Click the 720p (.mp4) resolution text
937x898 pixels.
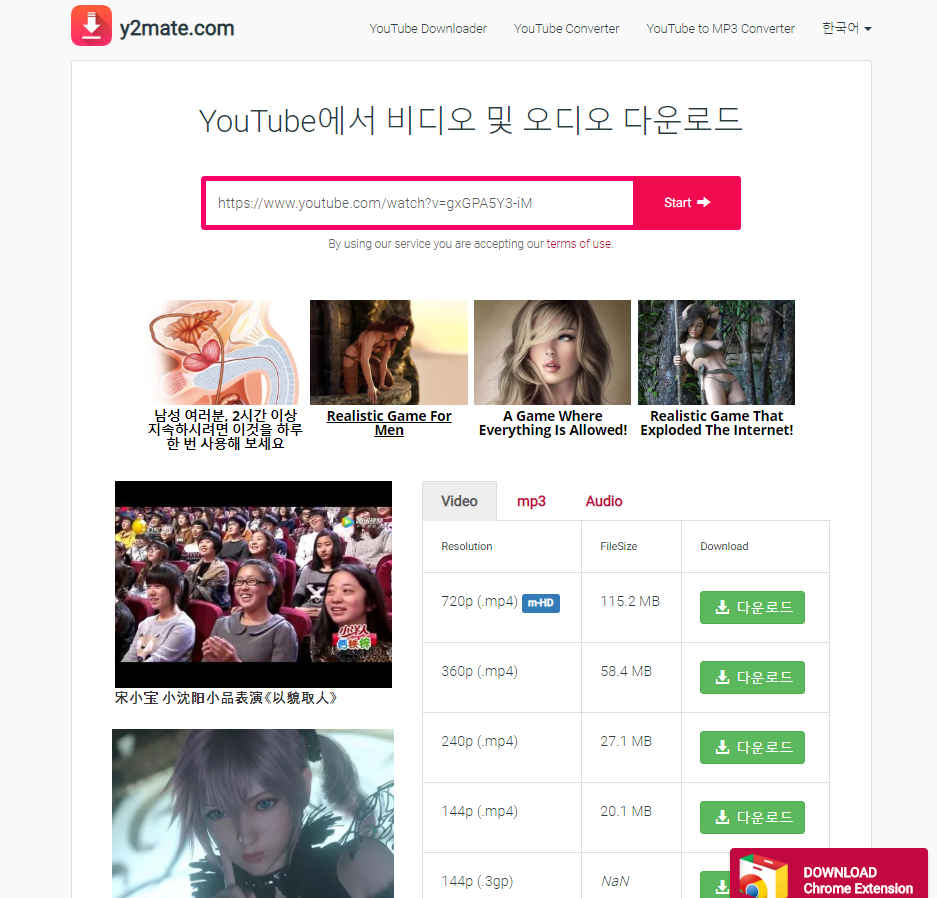[x=479, y=602]
